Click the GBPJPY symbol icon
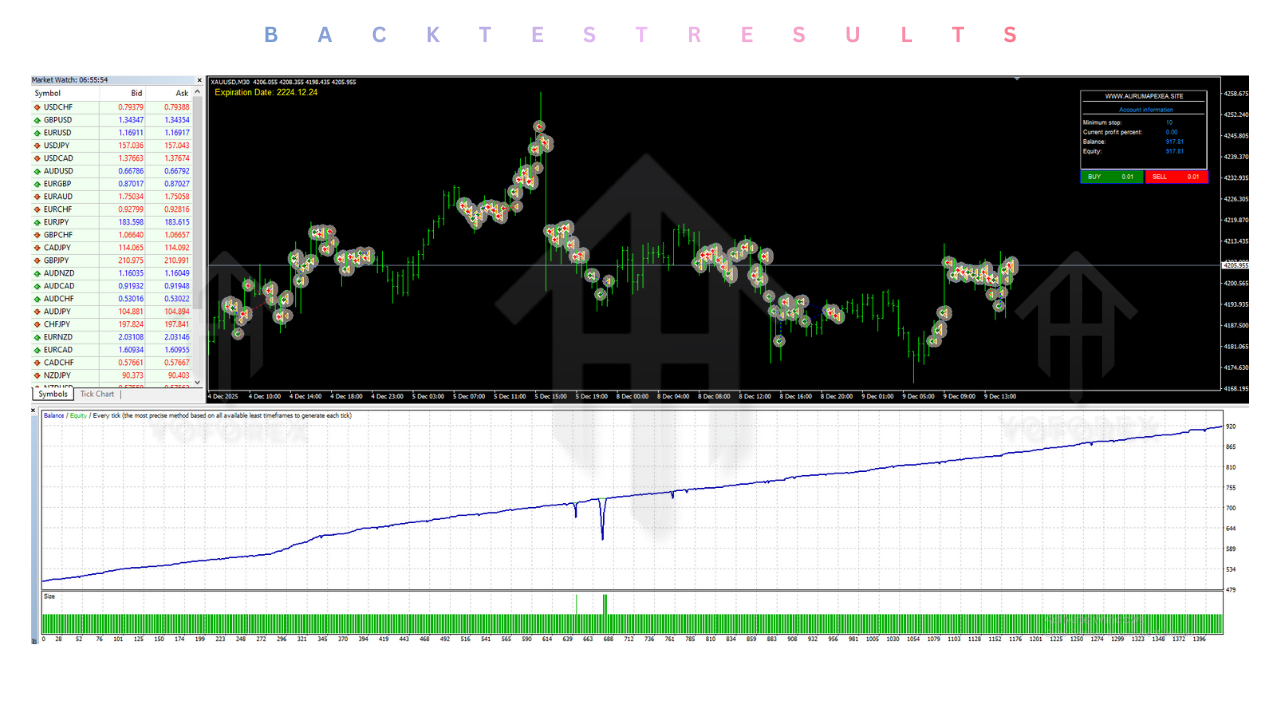Viewport: 1280px width, 720px height. (37, 260)
